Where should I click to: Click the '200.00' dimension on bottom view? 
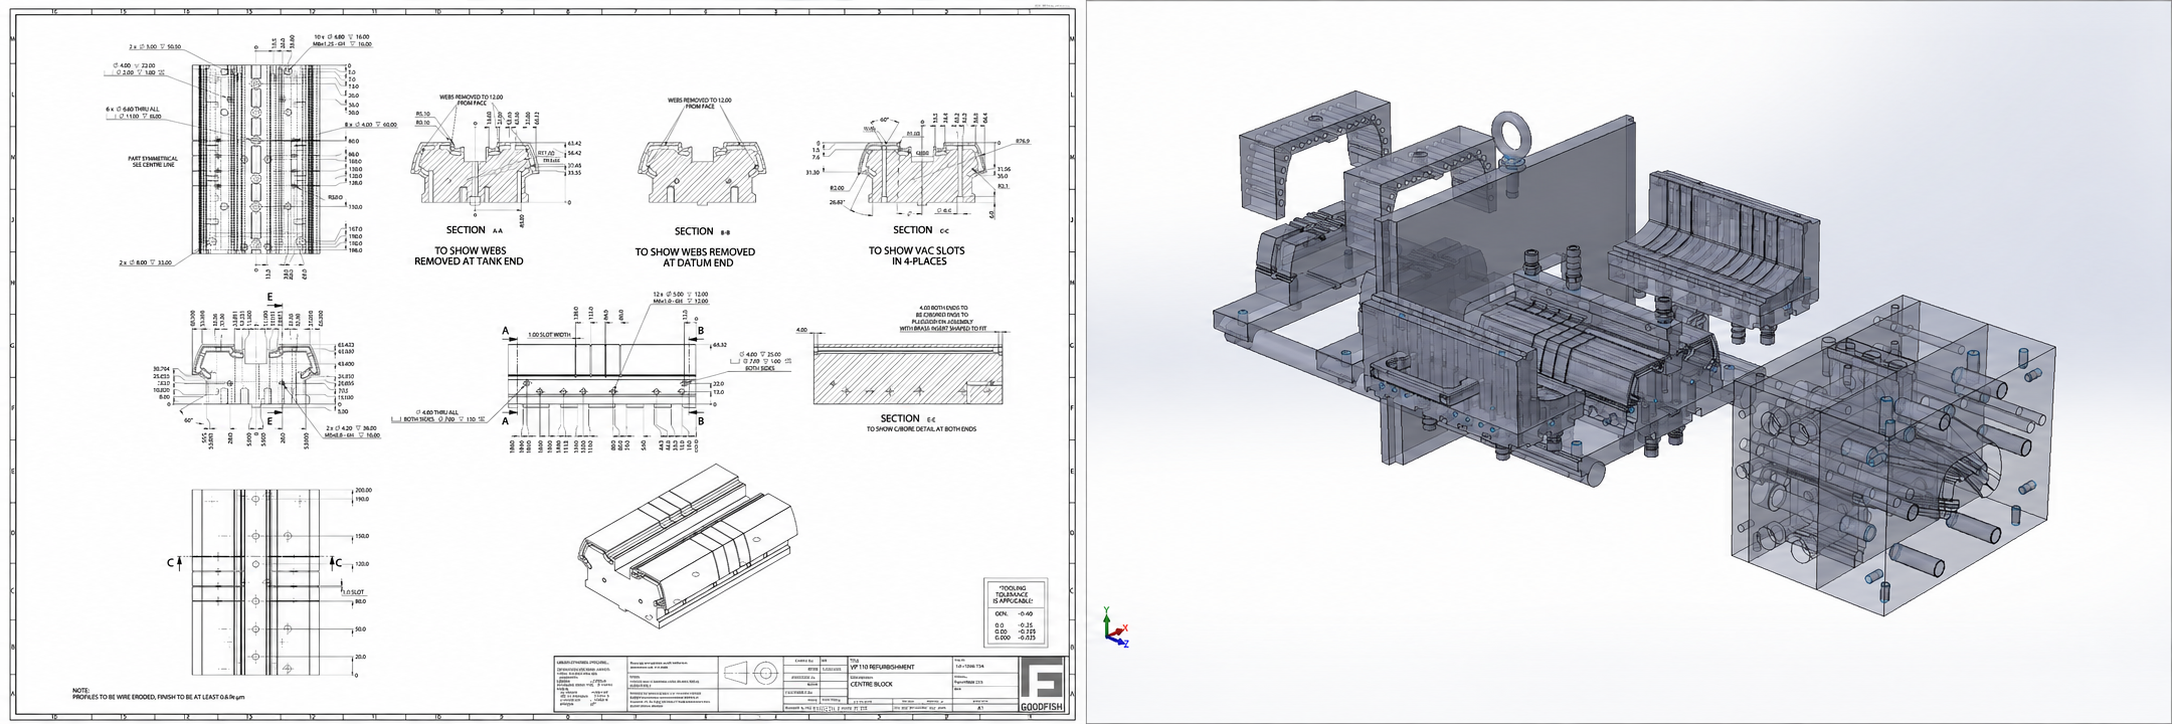[362, 490]
